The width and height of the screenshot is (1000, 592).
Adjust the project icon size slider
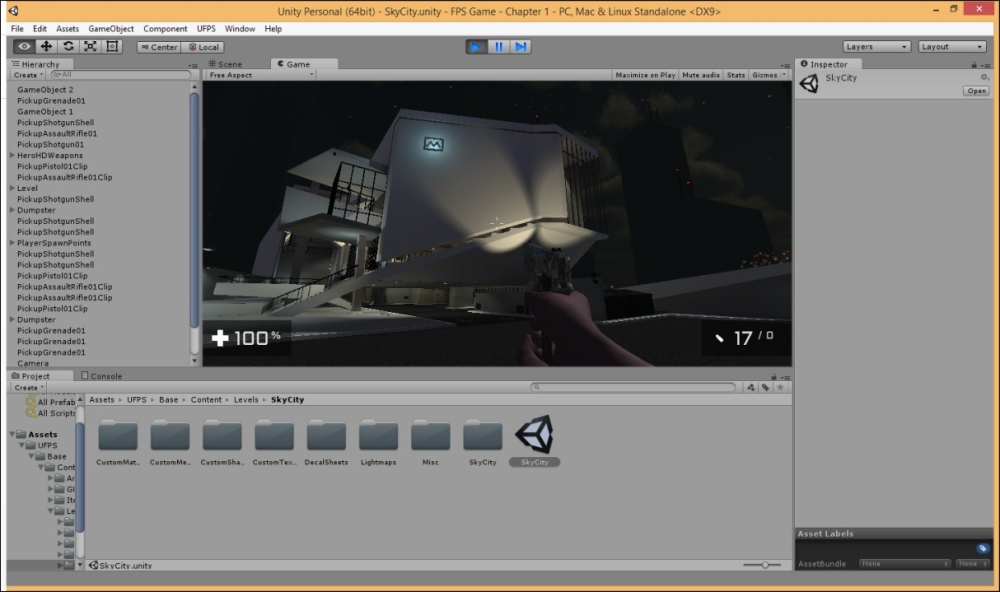click(765, 565)
